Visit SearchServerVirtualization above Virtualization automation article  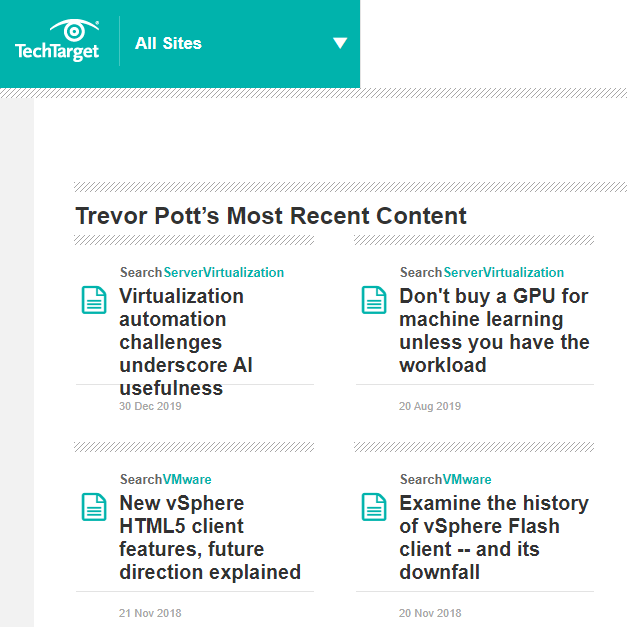pyautogui.click(x=202, y=272)
